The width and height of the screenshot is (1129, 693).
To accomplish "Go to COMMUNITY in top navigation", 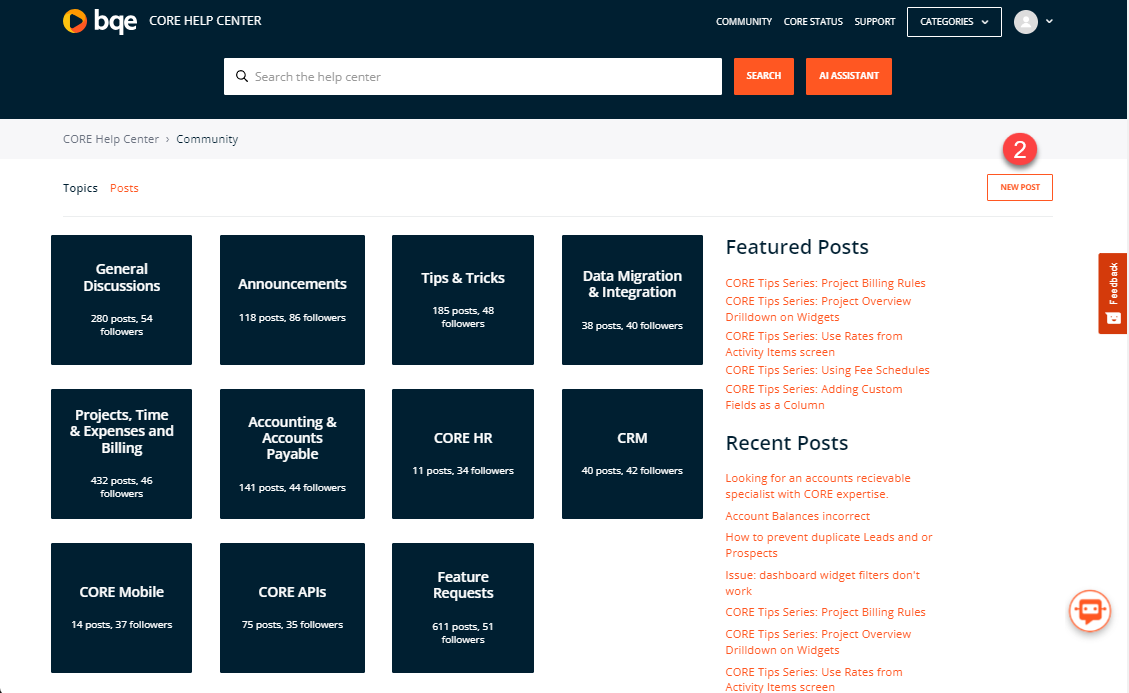I will [x=744, y=22].
